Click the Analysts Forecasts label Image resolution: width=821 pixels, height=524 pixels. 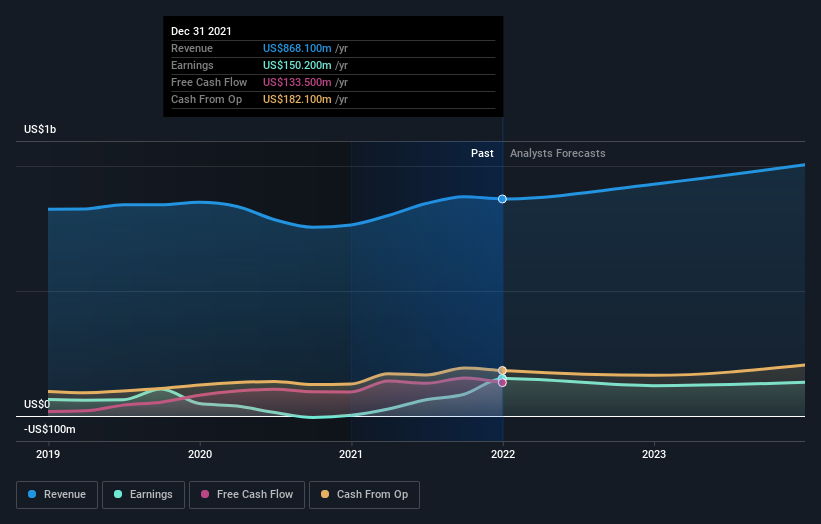click(558, 153)
